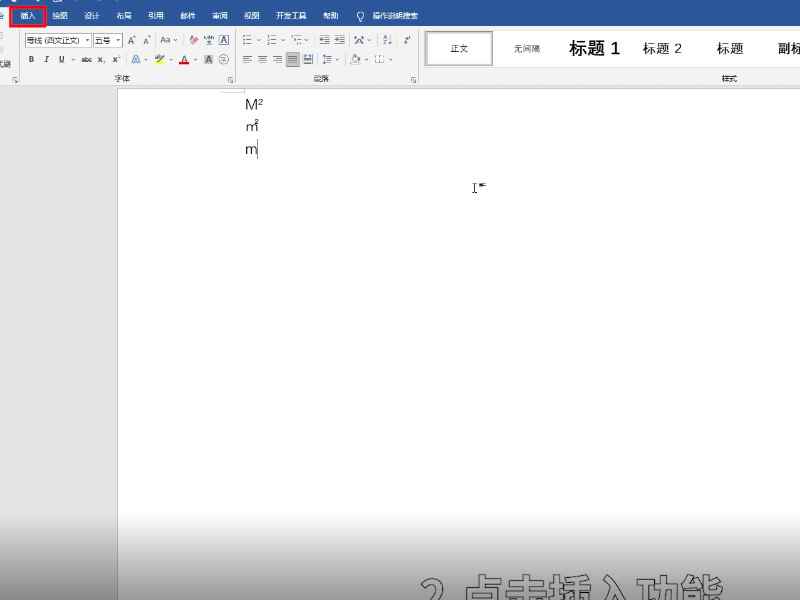Toggle center paragraph alignment

tap(262, 58)
